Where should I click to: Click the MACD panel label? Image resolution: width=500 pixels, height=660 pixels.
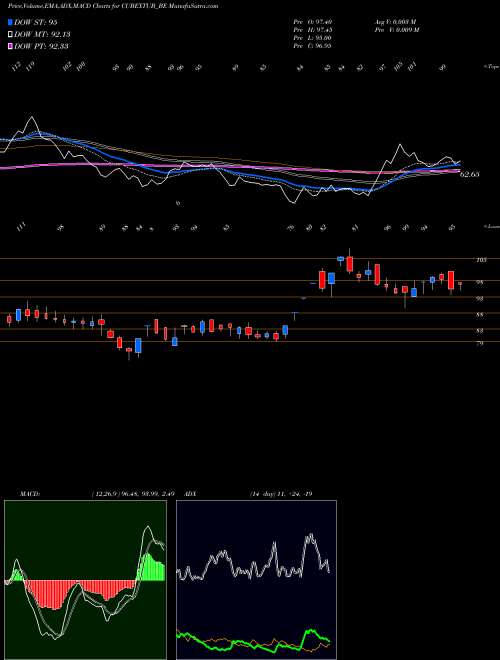pyautogui.click(x=30, y=494)
